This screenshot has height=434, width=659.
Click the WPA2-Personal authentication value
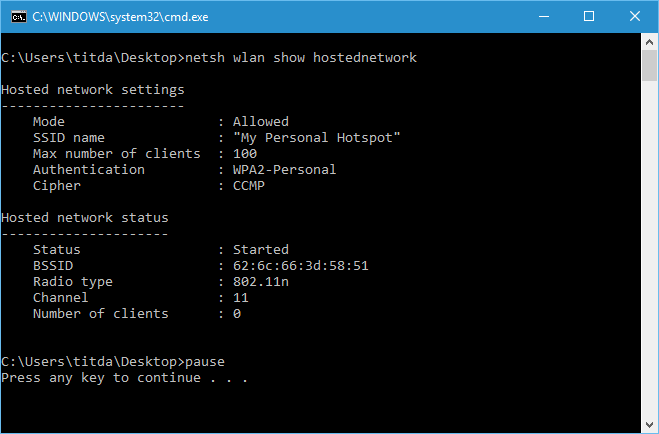click(x=285, y=169)
